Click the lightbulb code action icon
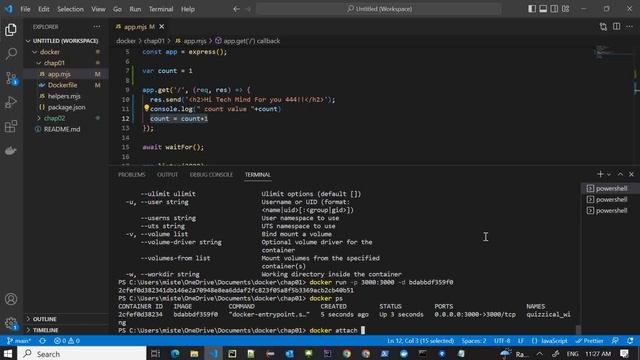The height and width of the screenshot is (360, 640). click(146, 109)
